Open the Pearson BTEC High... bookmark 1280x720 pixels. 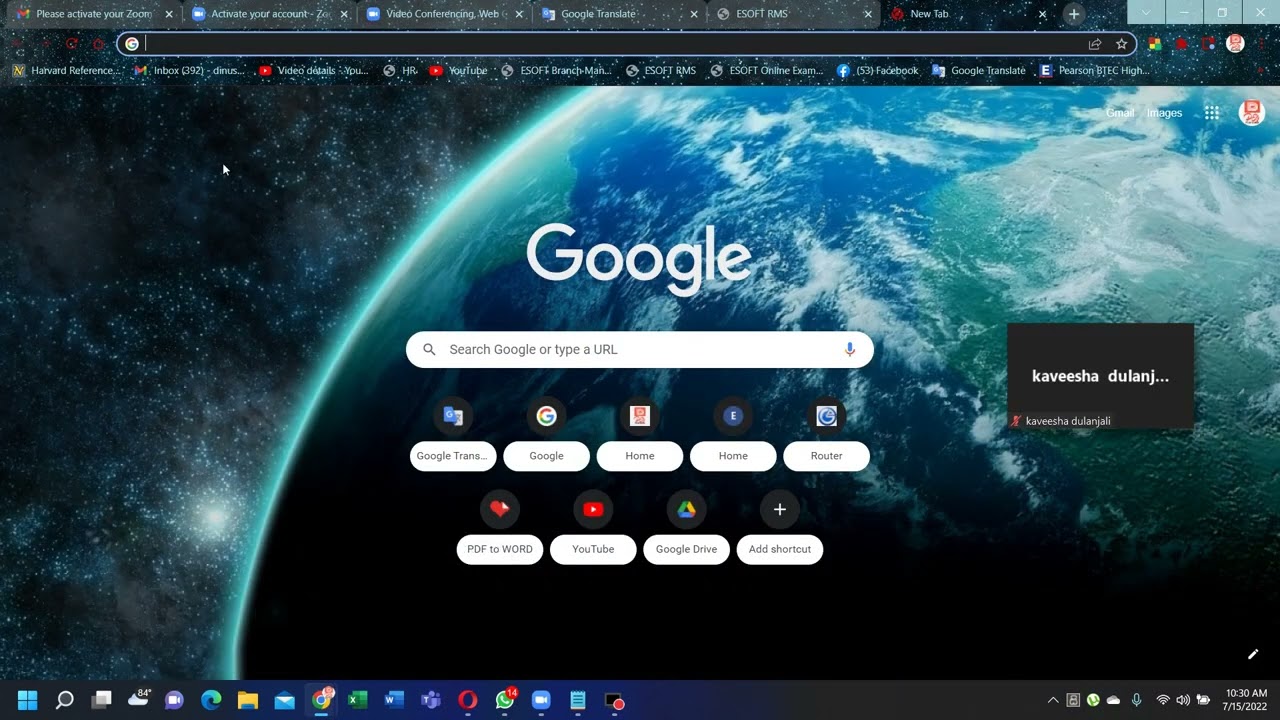(x=1094, y=71)
